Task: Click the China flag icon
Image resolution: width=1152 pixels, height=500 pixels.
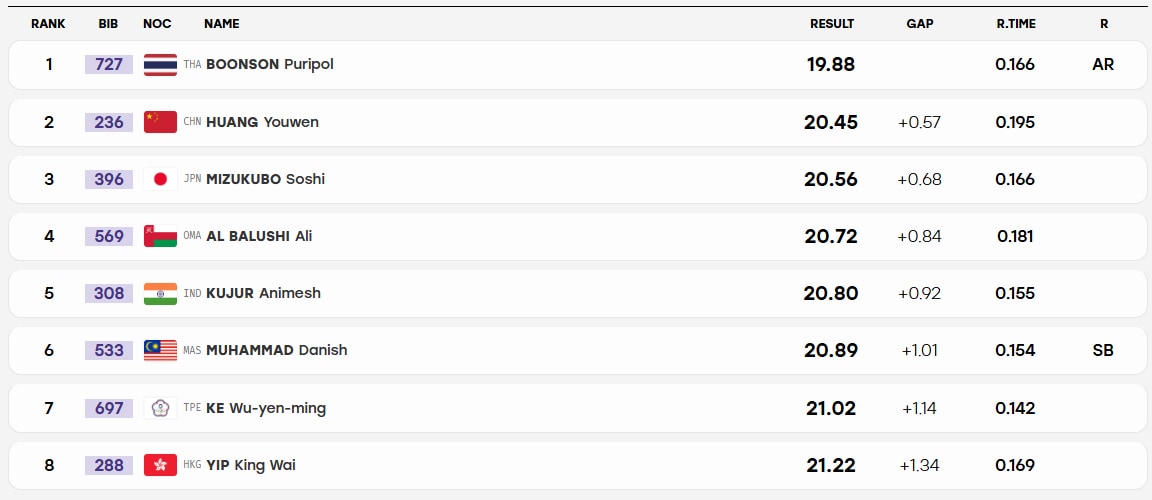Action: point(160,122)
